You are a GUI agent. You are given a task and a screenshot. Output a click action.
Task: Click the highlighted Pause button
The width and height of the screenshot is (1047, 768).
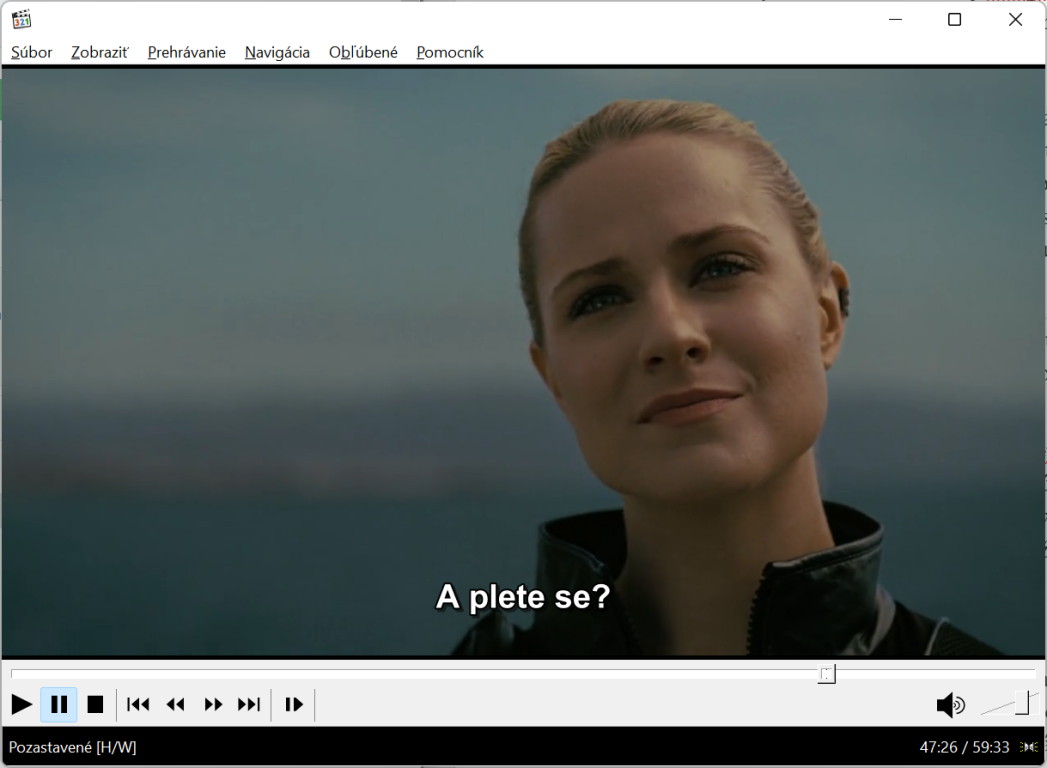click(59, 705)
